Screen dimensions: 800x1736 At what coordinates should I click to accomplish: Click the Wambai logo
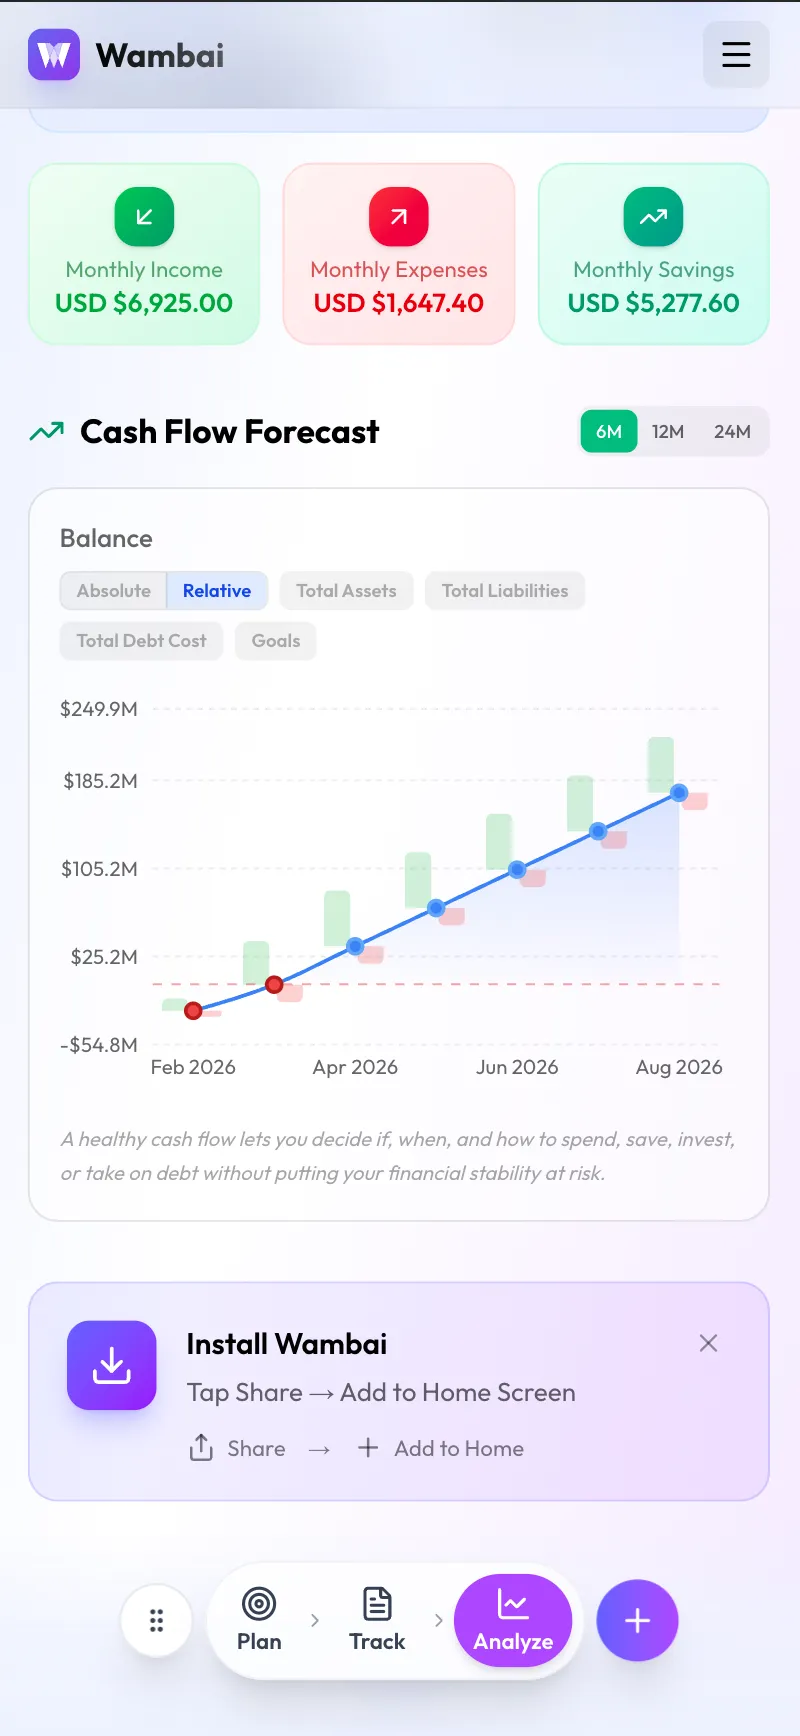54,55
